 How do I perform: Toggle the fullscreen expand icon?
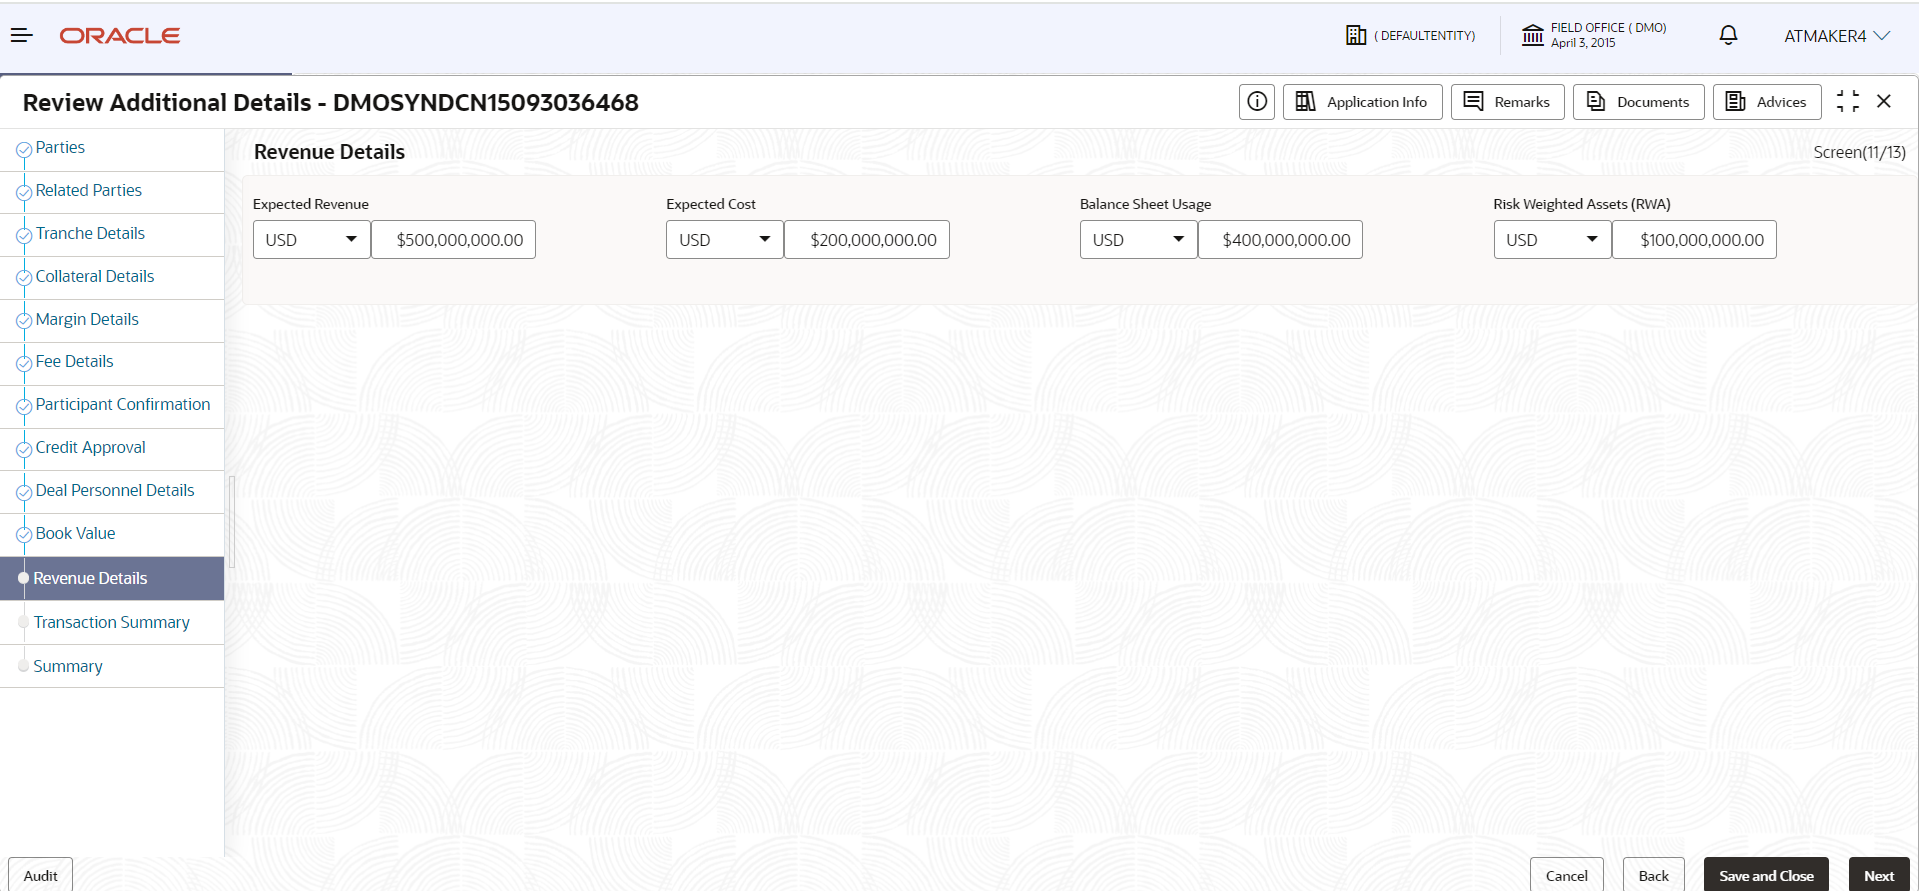coord(1848,101)
